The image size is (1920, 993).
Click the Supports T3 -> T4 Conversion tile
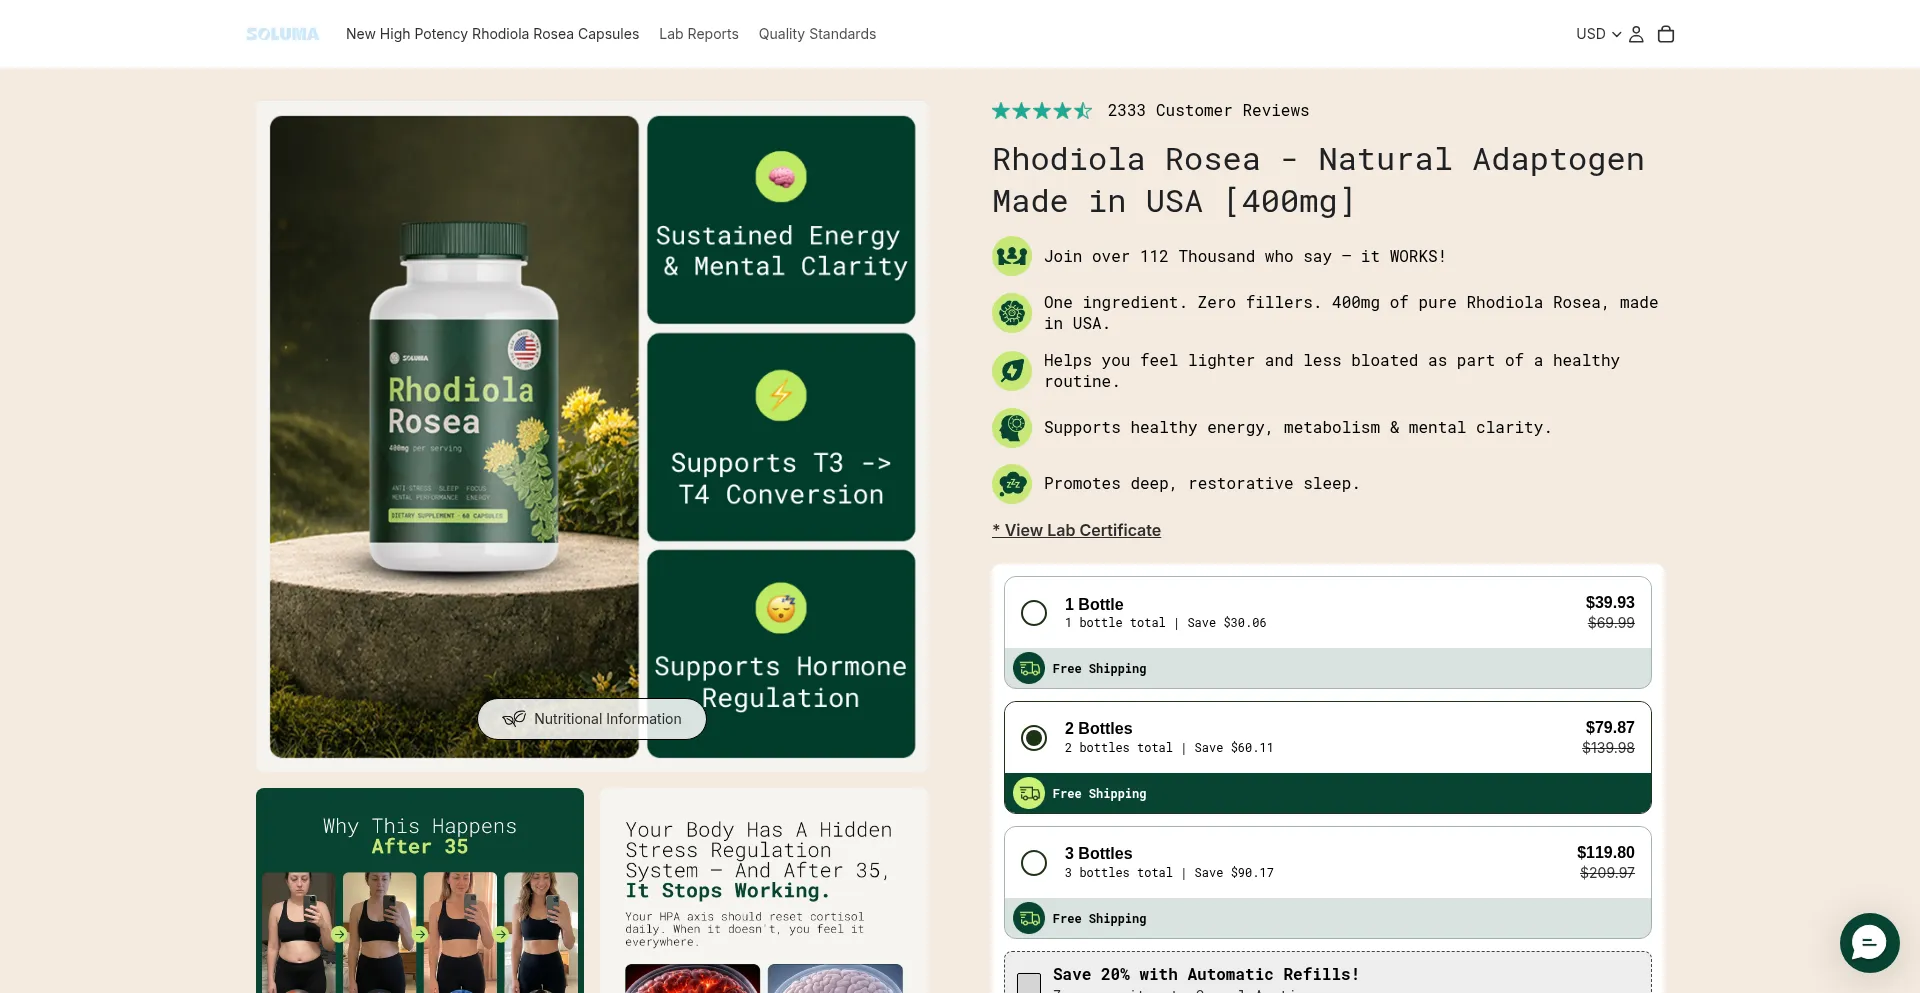tap(781, 437)
